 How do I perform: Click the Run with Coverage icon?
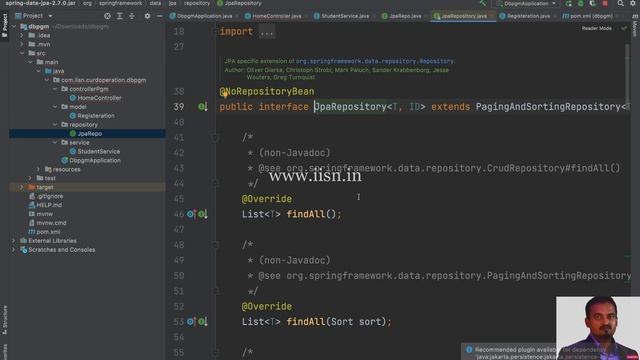(593, 3)
